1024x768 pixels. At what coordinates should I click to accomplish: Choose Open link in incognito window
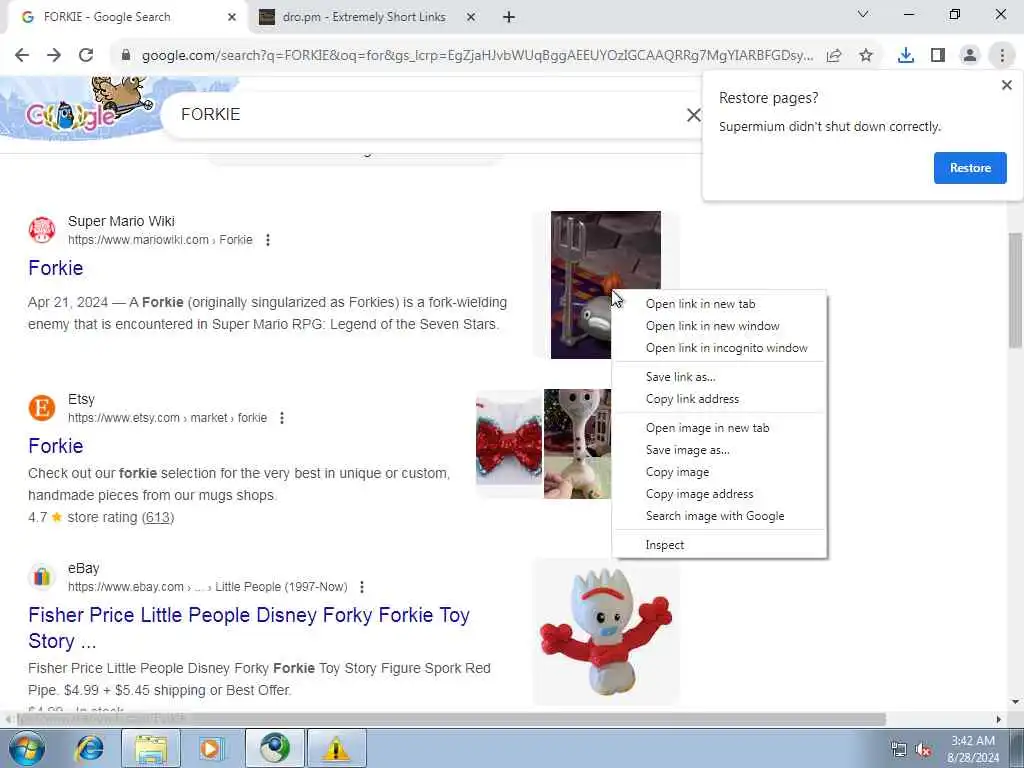pyautogui.click(x=720, y=348)
